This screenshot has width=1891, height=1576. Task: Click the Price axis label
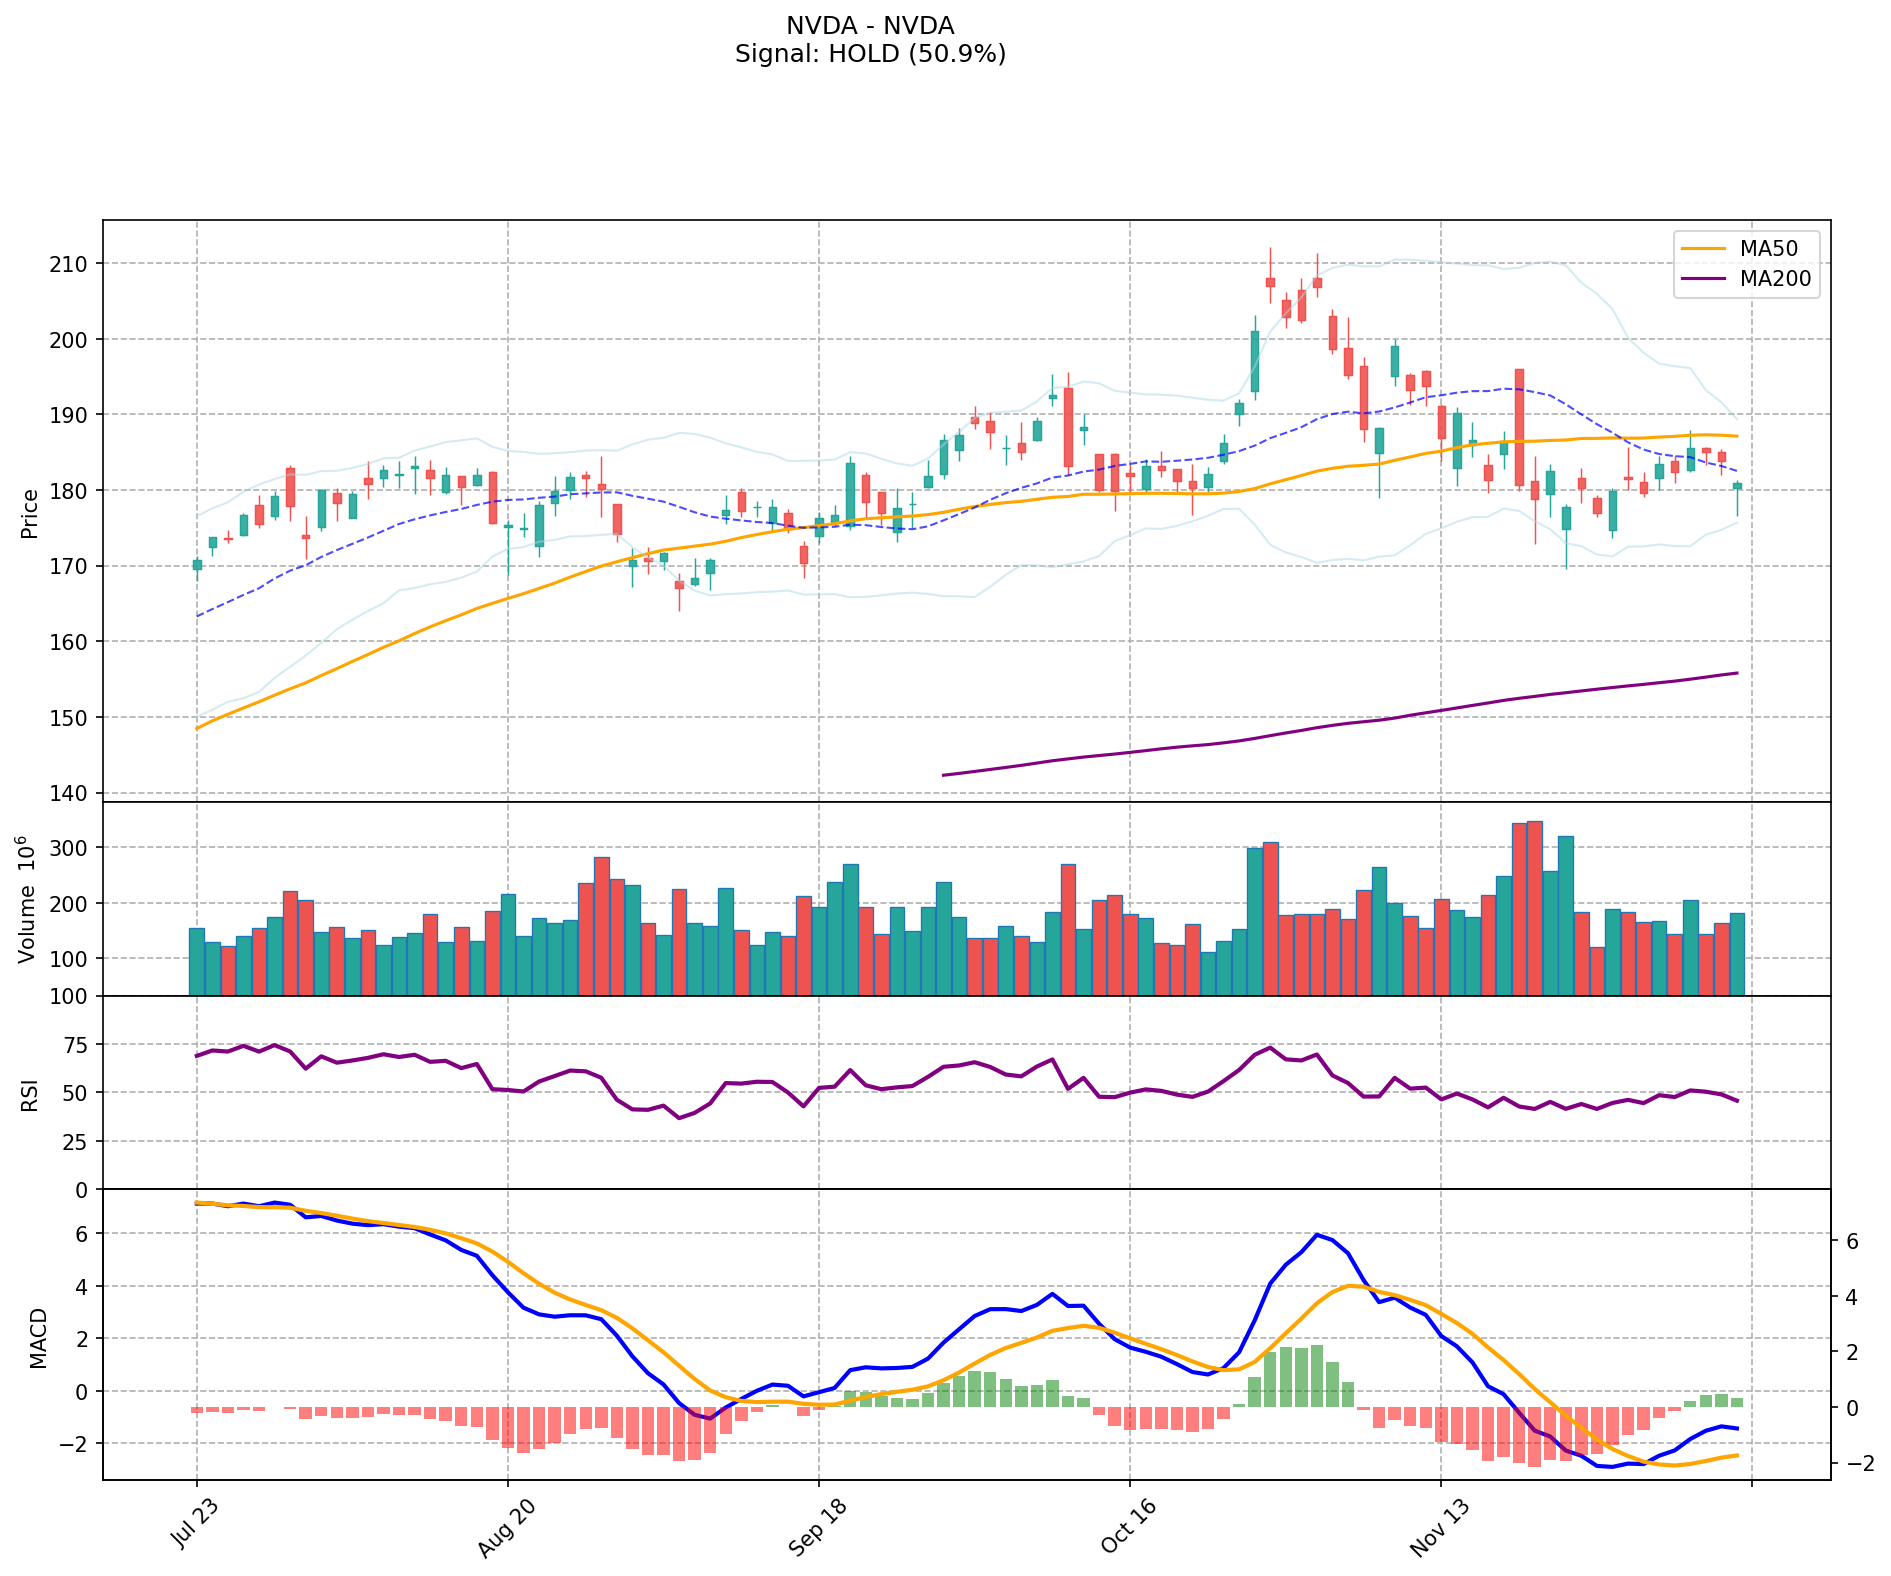[x=30, y=512]
